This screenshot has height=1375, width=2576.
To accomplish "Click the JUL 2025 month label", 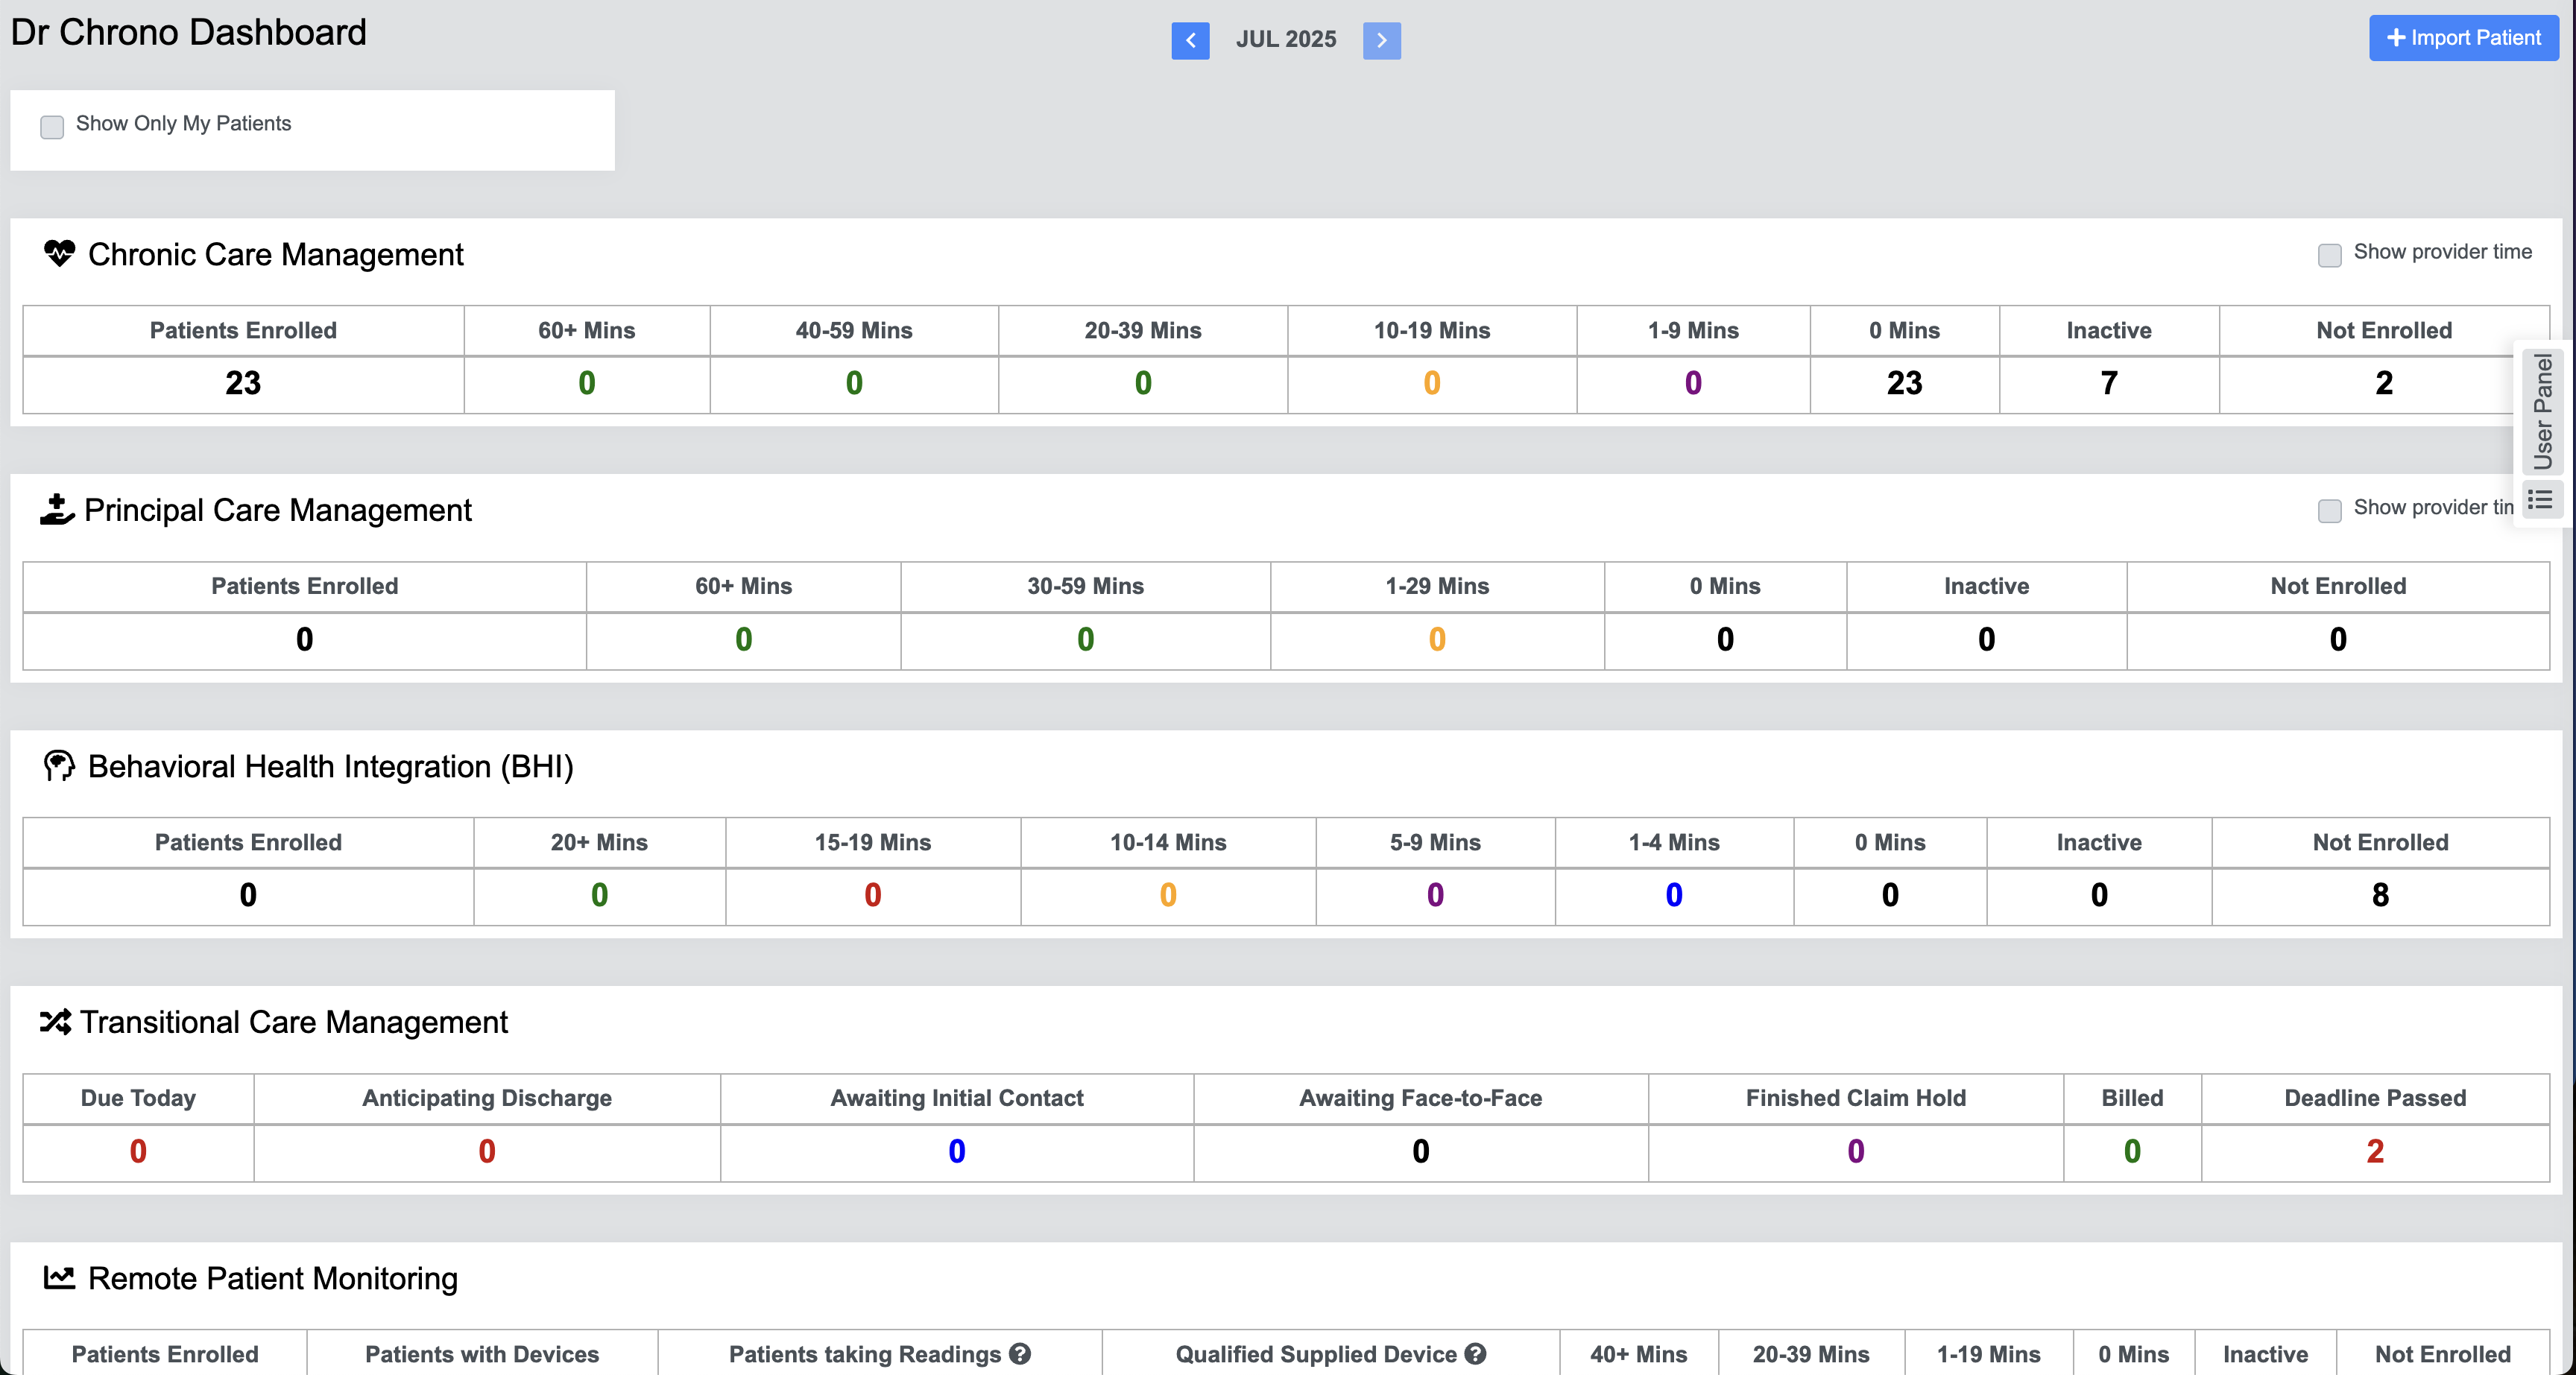I will pos(1286,40).
